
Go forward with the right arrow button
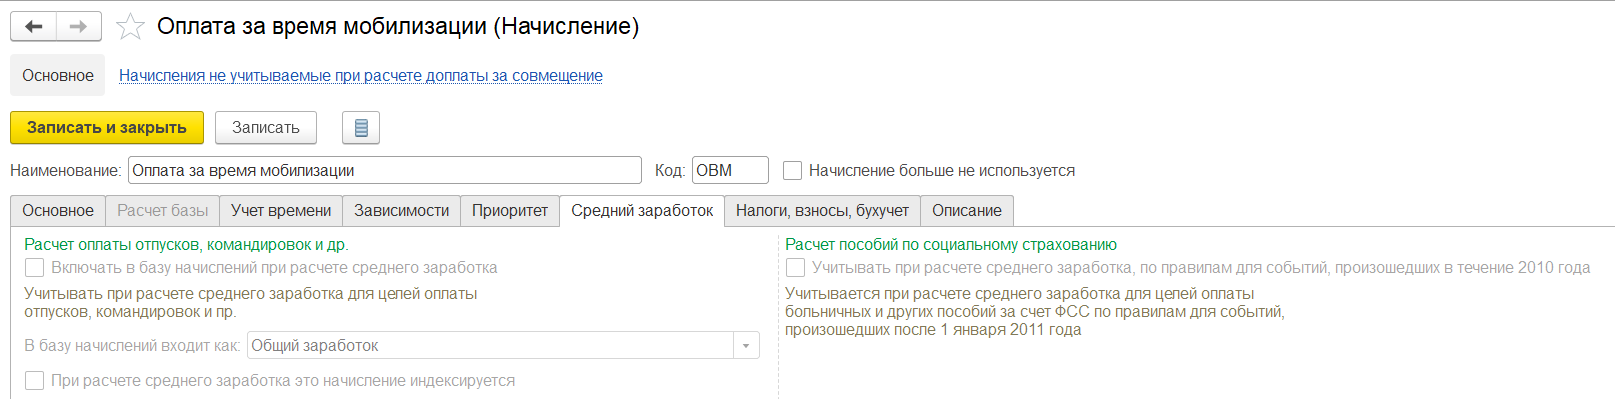(79, 26)
